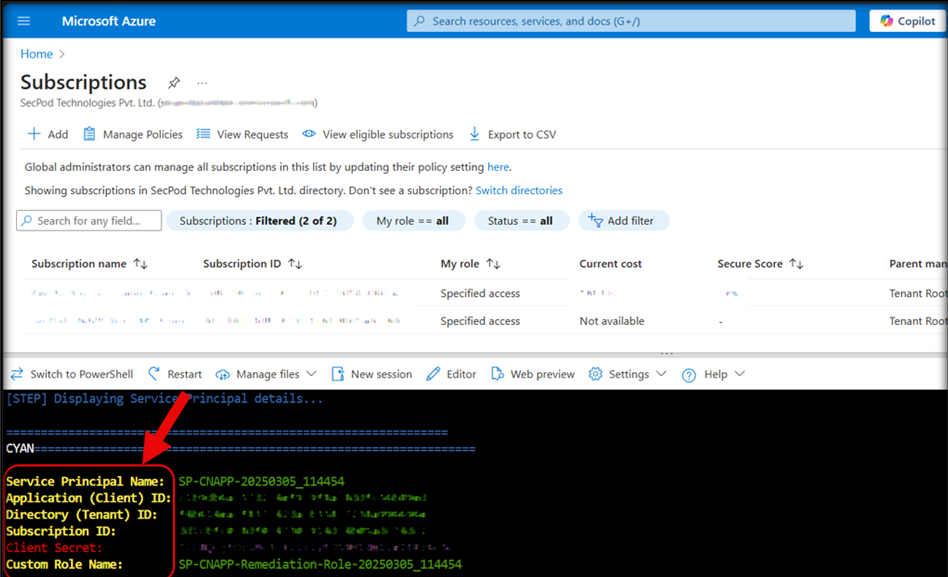Click Service Principal Name value SP-CNAPP-20250305_114454

pyautogui.click(x=261, y=481)
